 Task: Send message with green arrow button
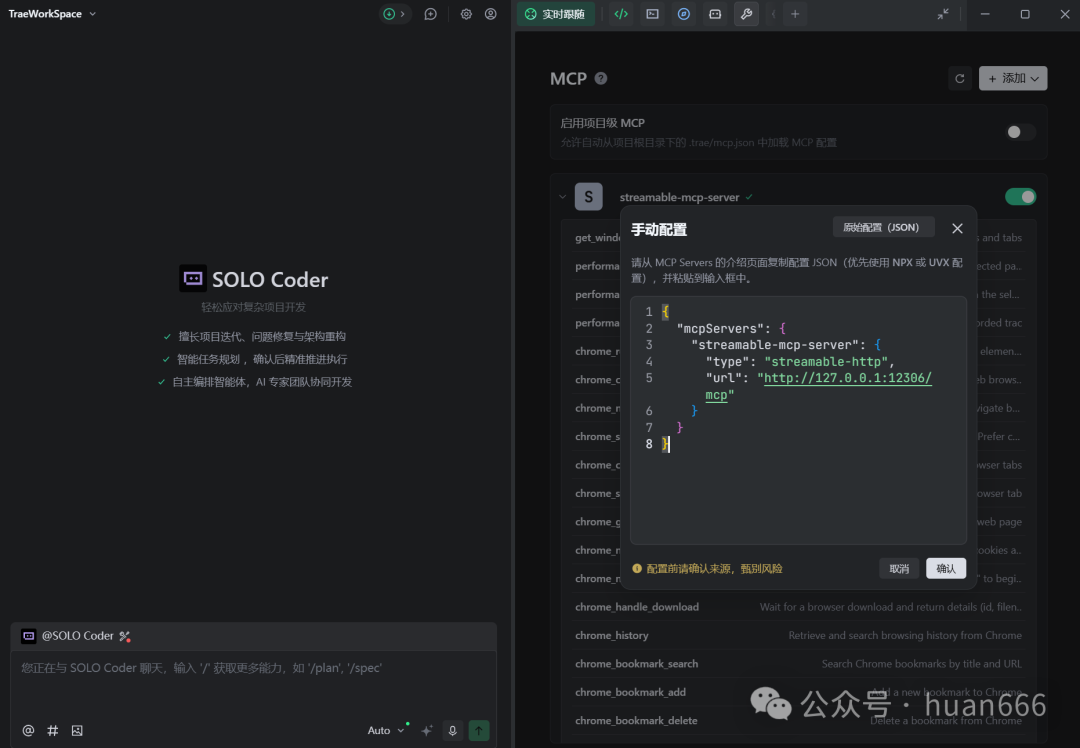click(x=479, y=730)
